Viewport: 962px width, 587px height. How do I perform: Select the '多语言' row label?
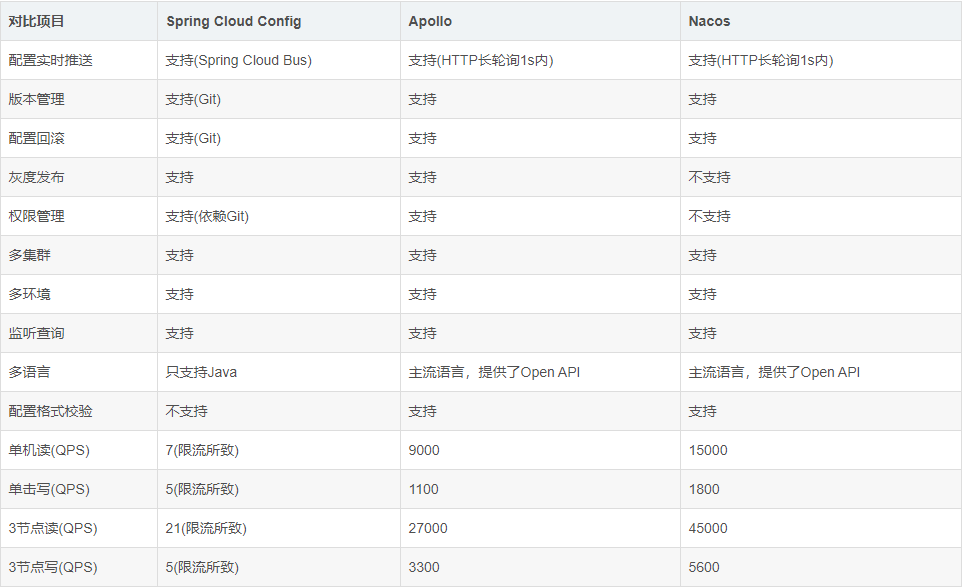click(x=29, y=372)
